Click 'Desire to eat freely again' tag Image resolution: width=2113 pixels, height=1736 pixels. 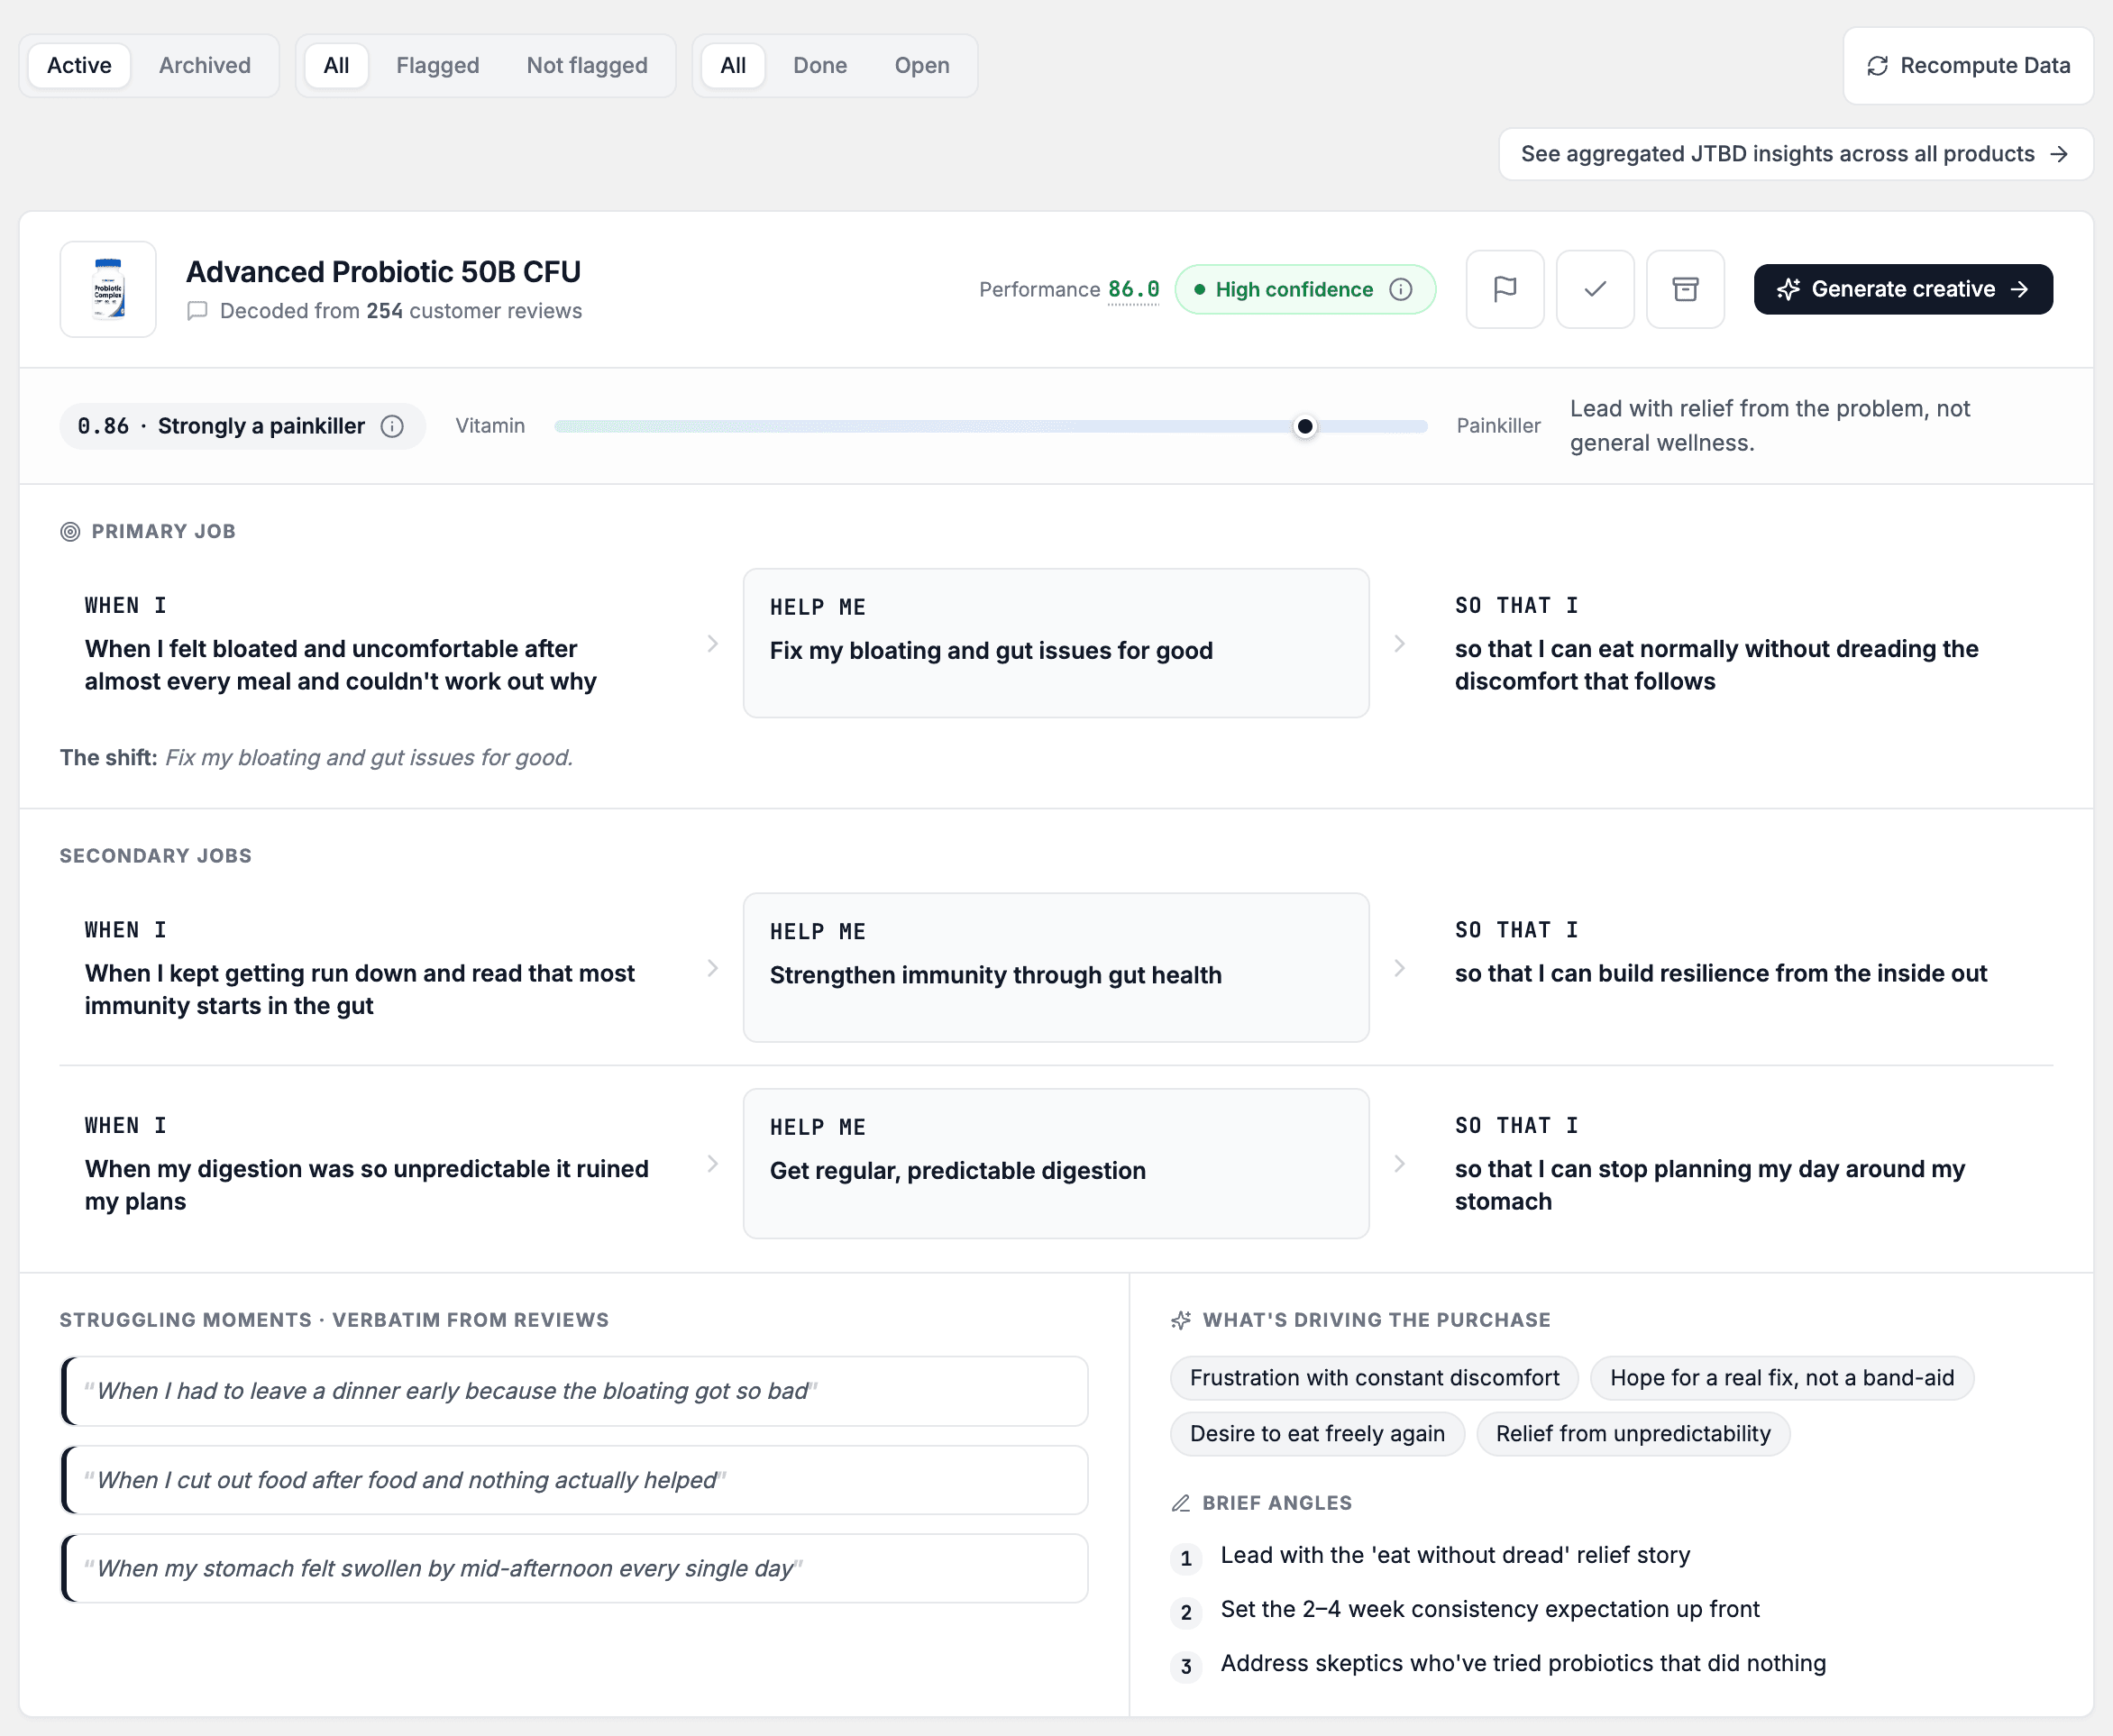click(1317, 1434)
